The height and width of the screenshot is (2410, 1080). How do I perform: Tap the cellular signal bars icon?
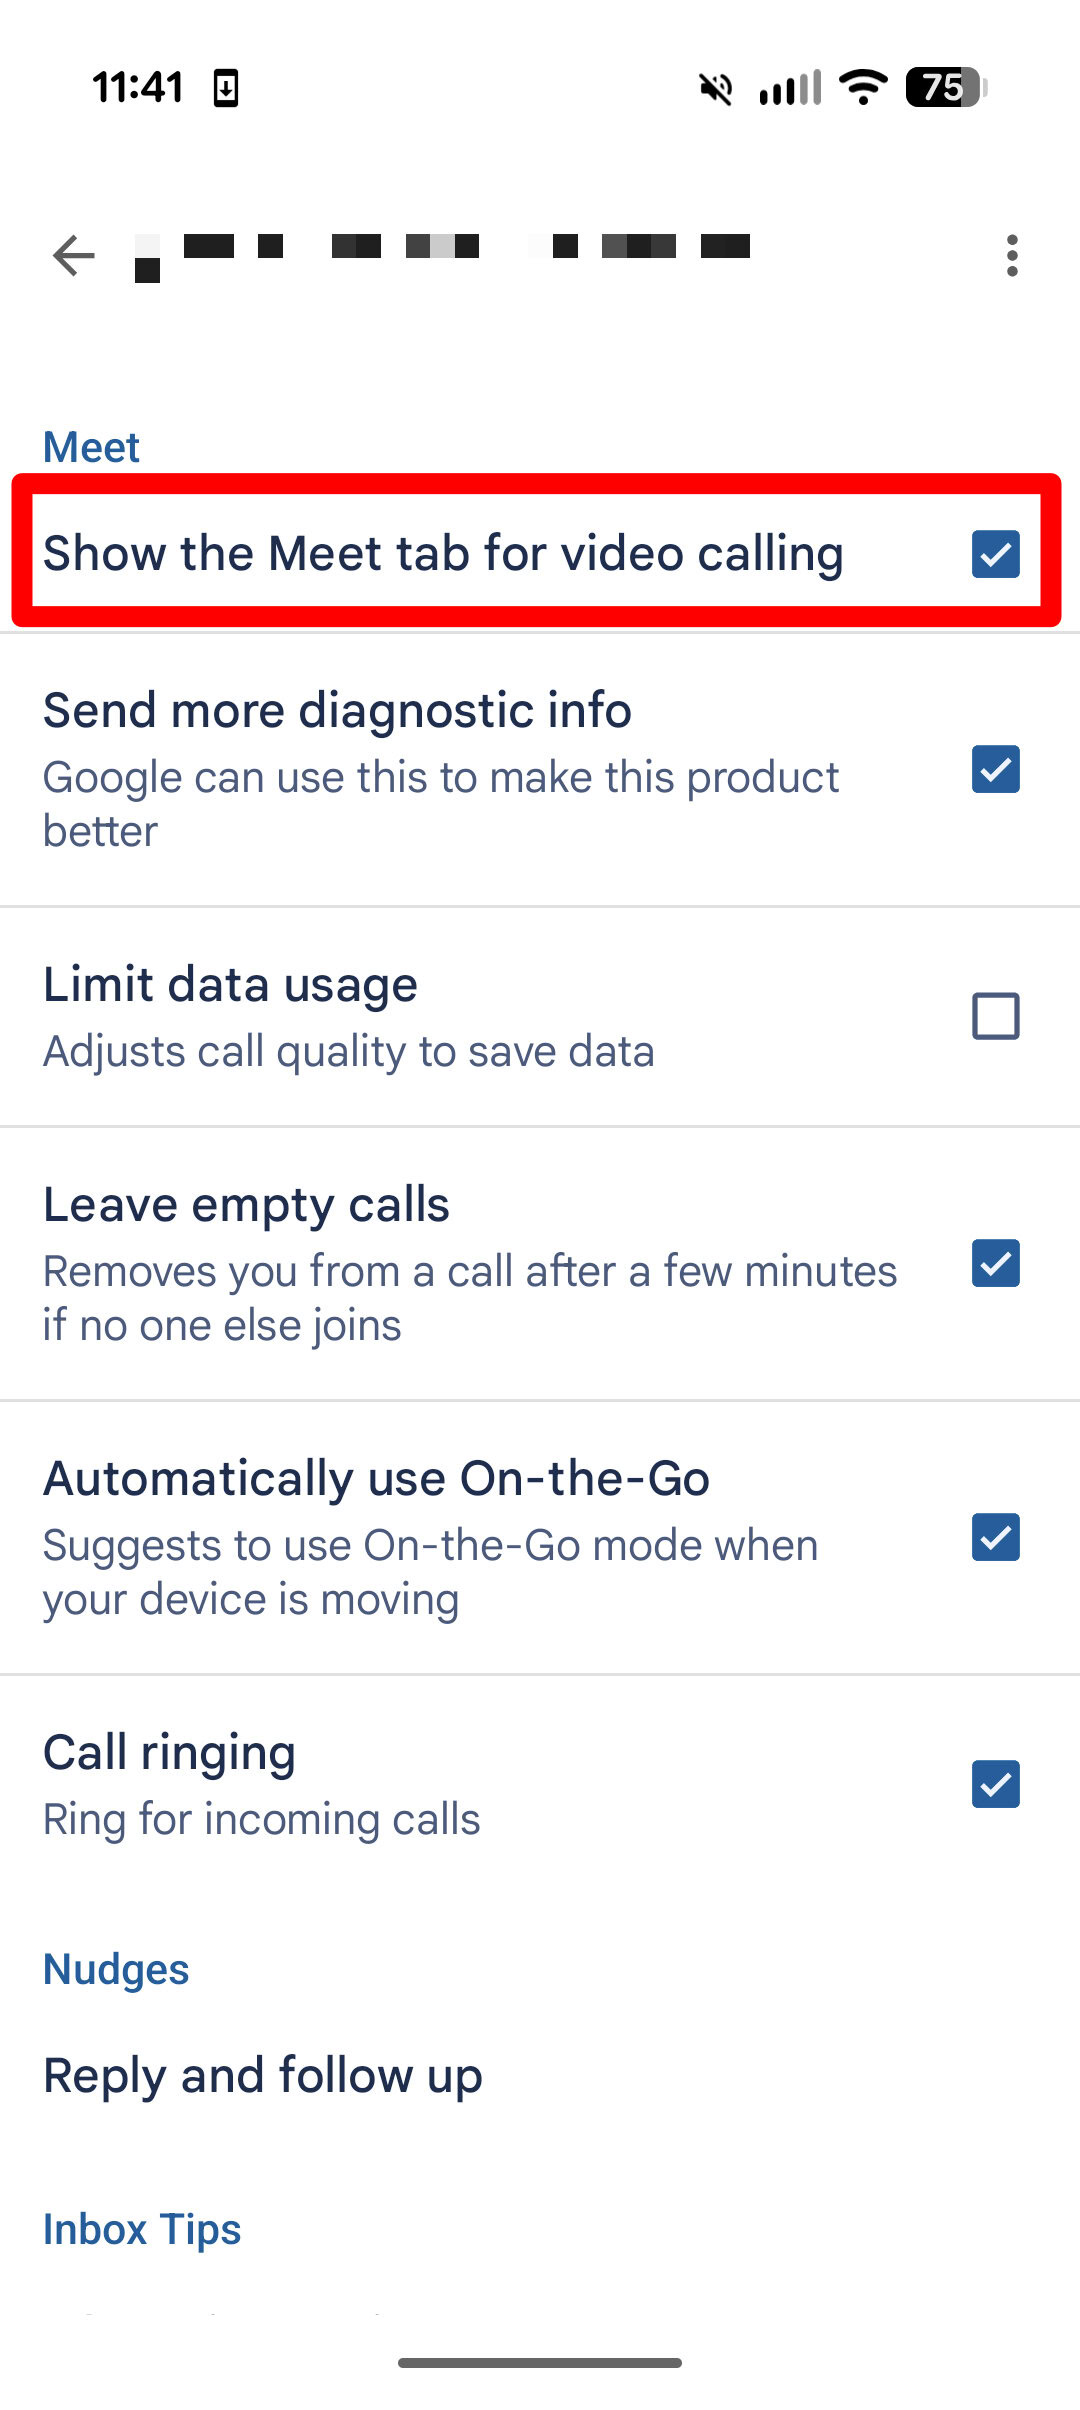pyautogui.click(x=790, y=88)
